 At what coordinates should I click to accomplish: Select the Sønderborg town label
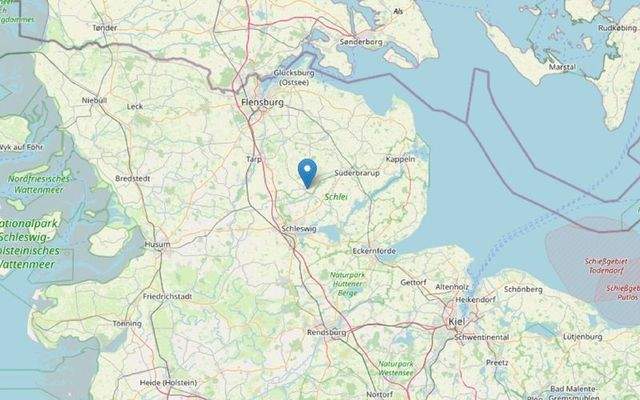click(x=361, y=42)
